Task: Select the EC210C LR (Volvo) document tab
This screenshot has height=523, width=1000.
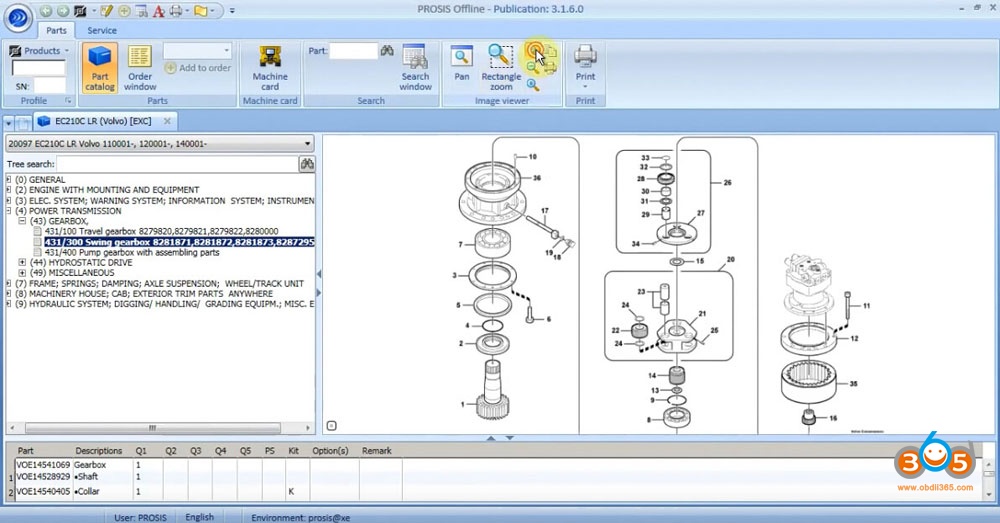Action: (x=98, y=121)
